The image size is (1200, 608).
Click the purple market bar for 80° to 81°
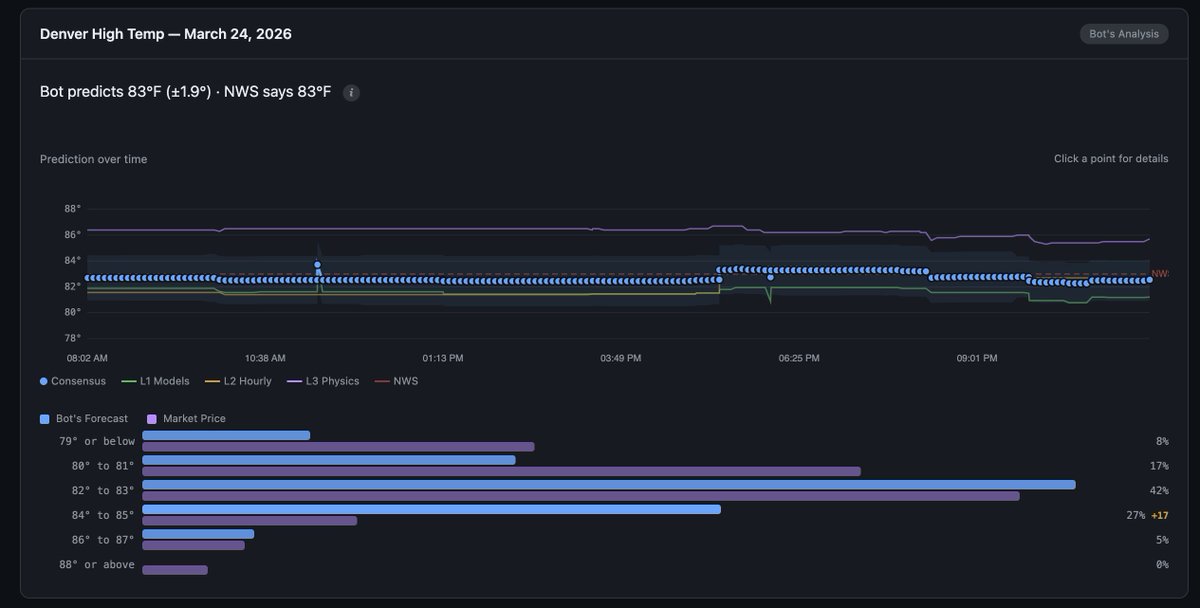click(502, 471)
